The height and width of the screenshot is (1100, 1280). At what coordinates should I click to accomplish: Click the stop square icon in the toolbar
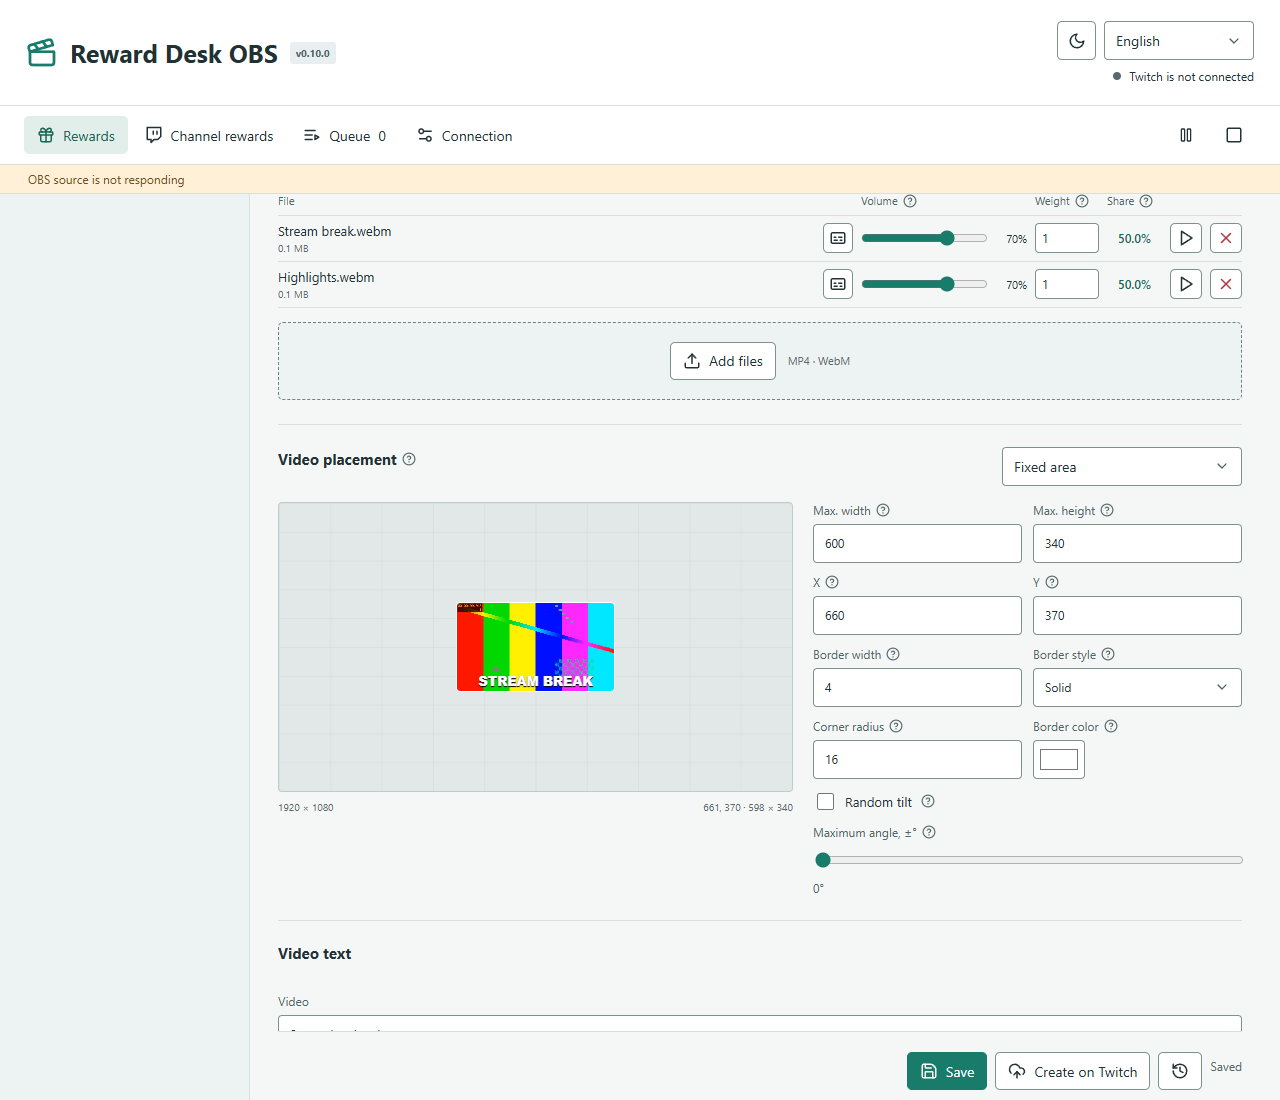[1234, 135]
